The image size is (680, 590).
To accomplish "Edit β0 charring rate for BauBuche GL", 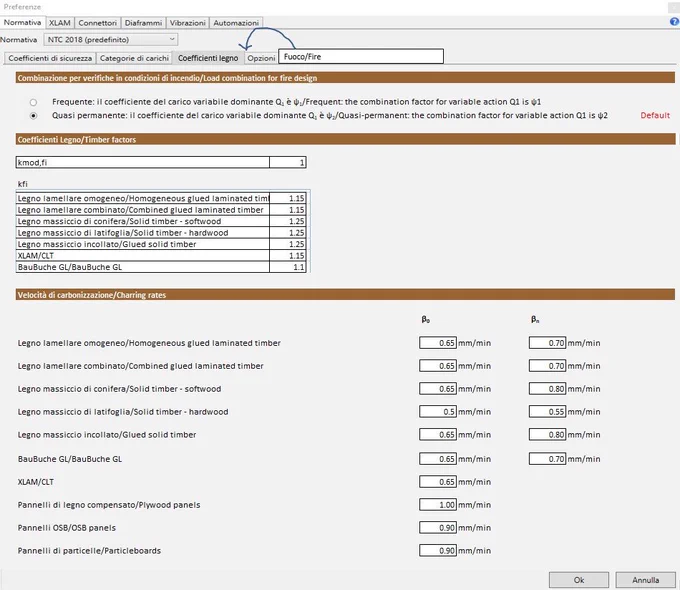I will click(438, 459).
